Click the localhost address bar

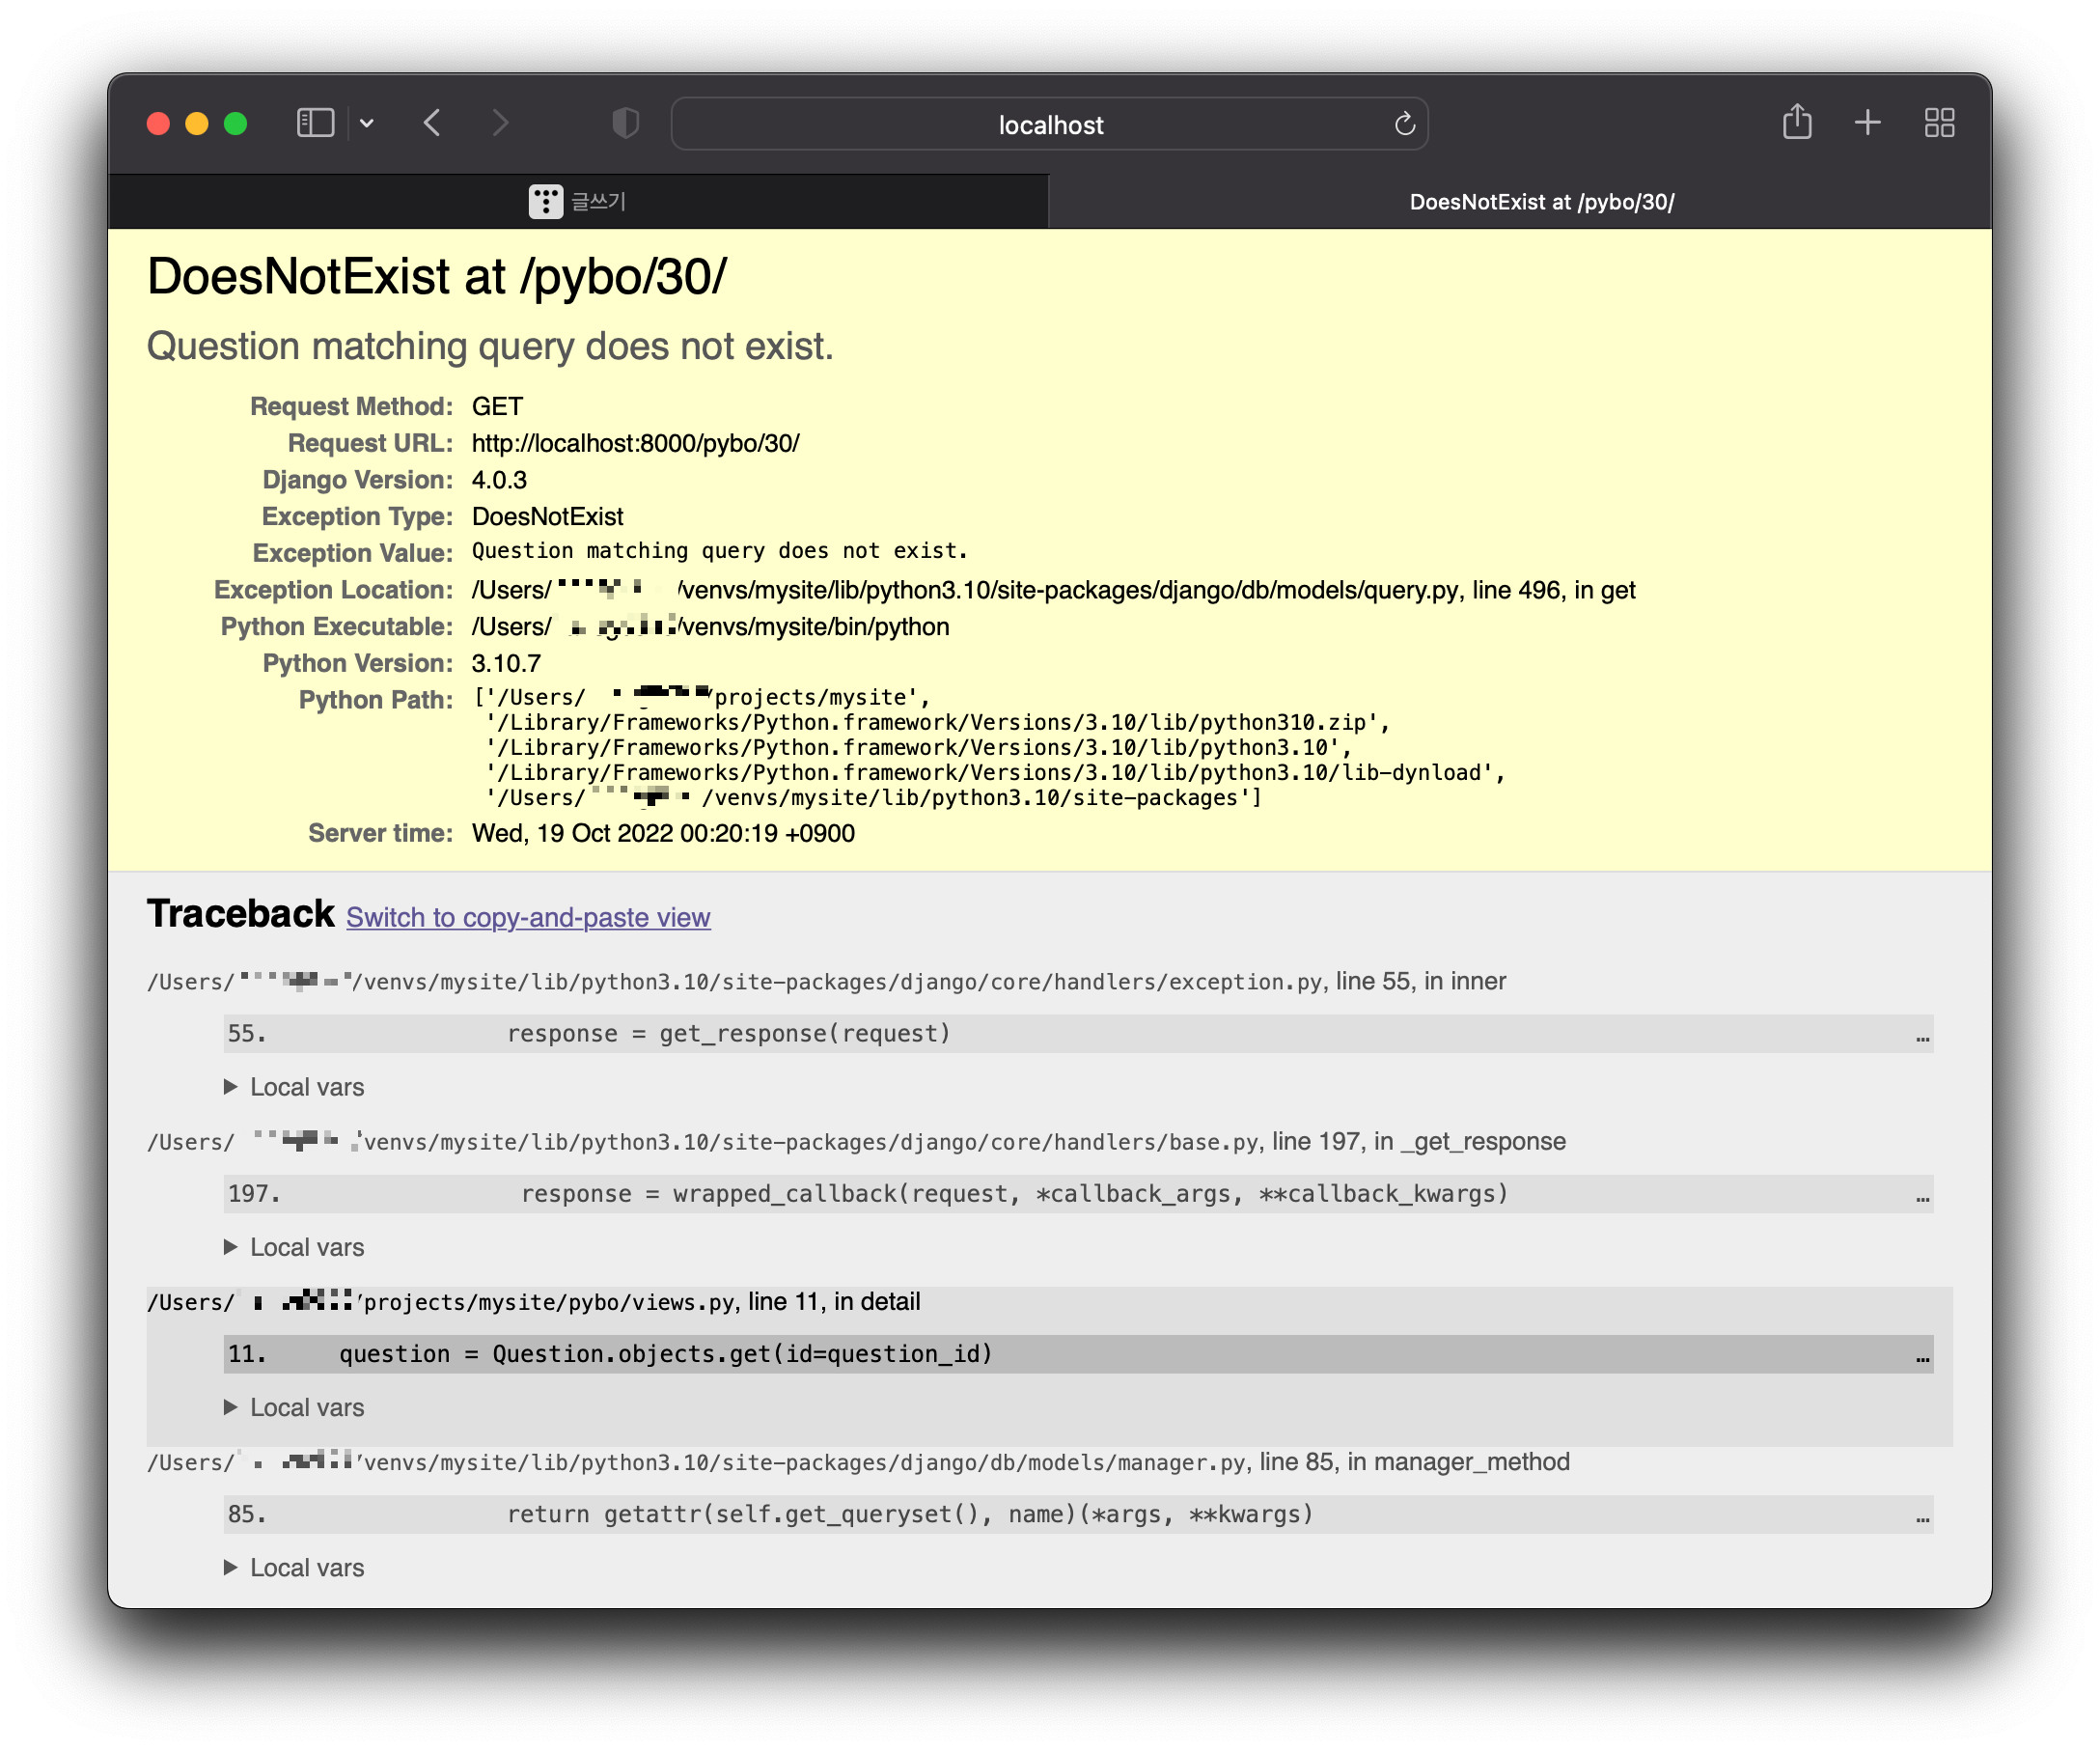tap(1050, 124)
